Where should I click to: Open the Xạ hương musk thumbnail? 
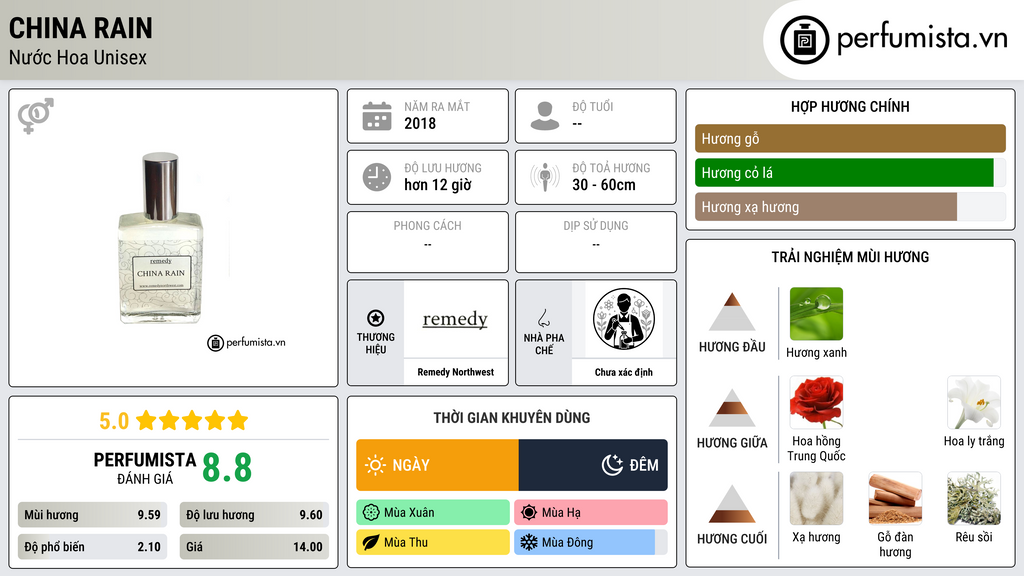click(x=816, y=499)
